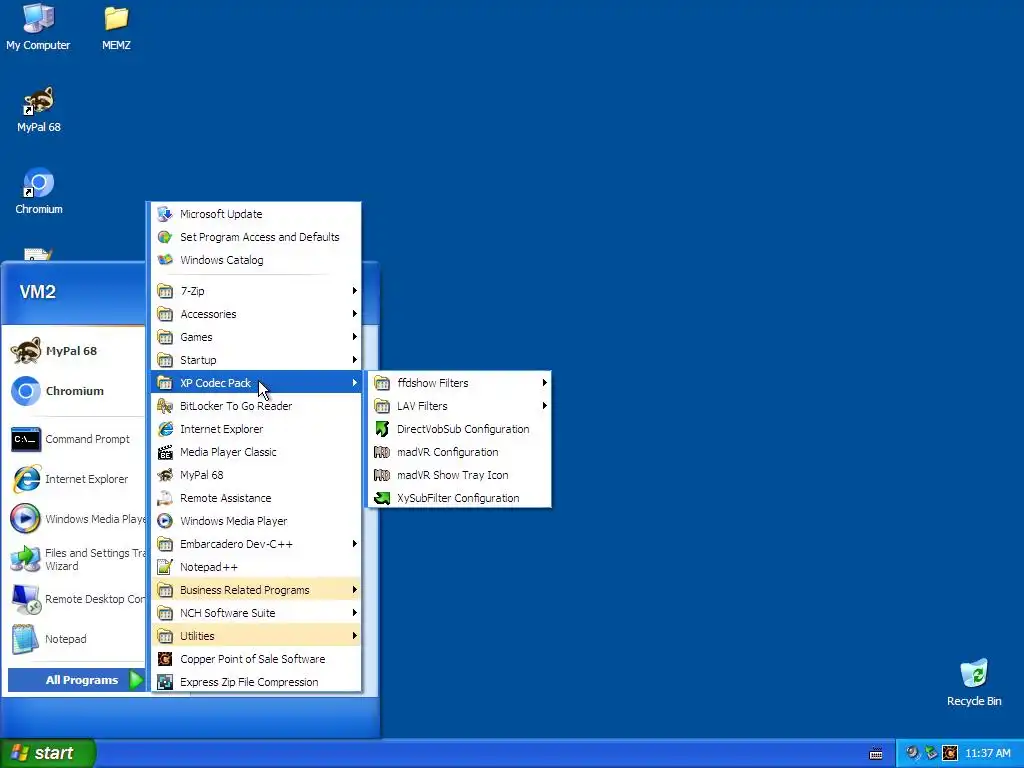Click the Utilities folder label
The width and height of the screenshot is (1024, 768).
(x=197, y=636)
